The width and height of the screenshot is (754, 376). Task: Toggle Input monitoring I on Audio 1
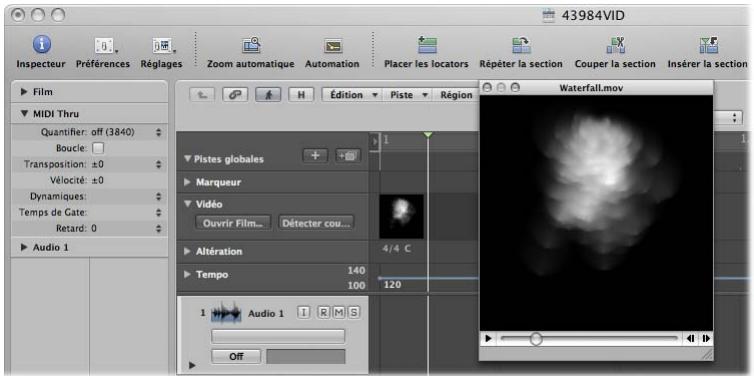point(303,313)
